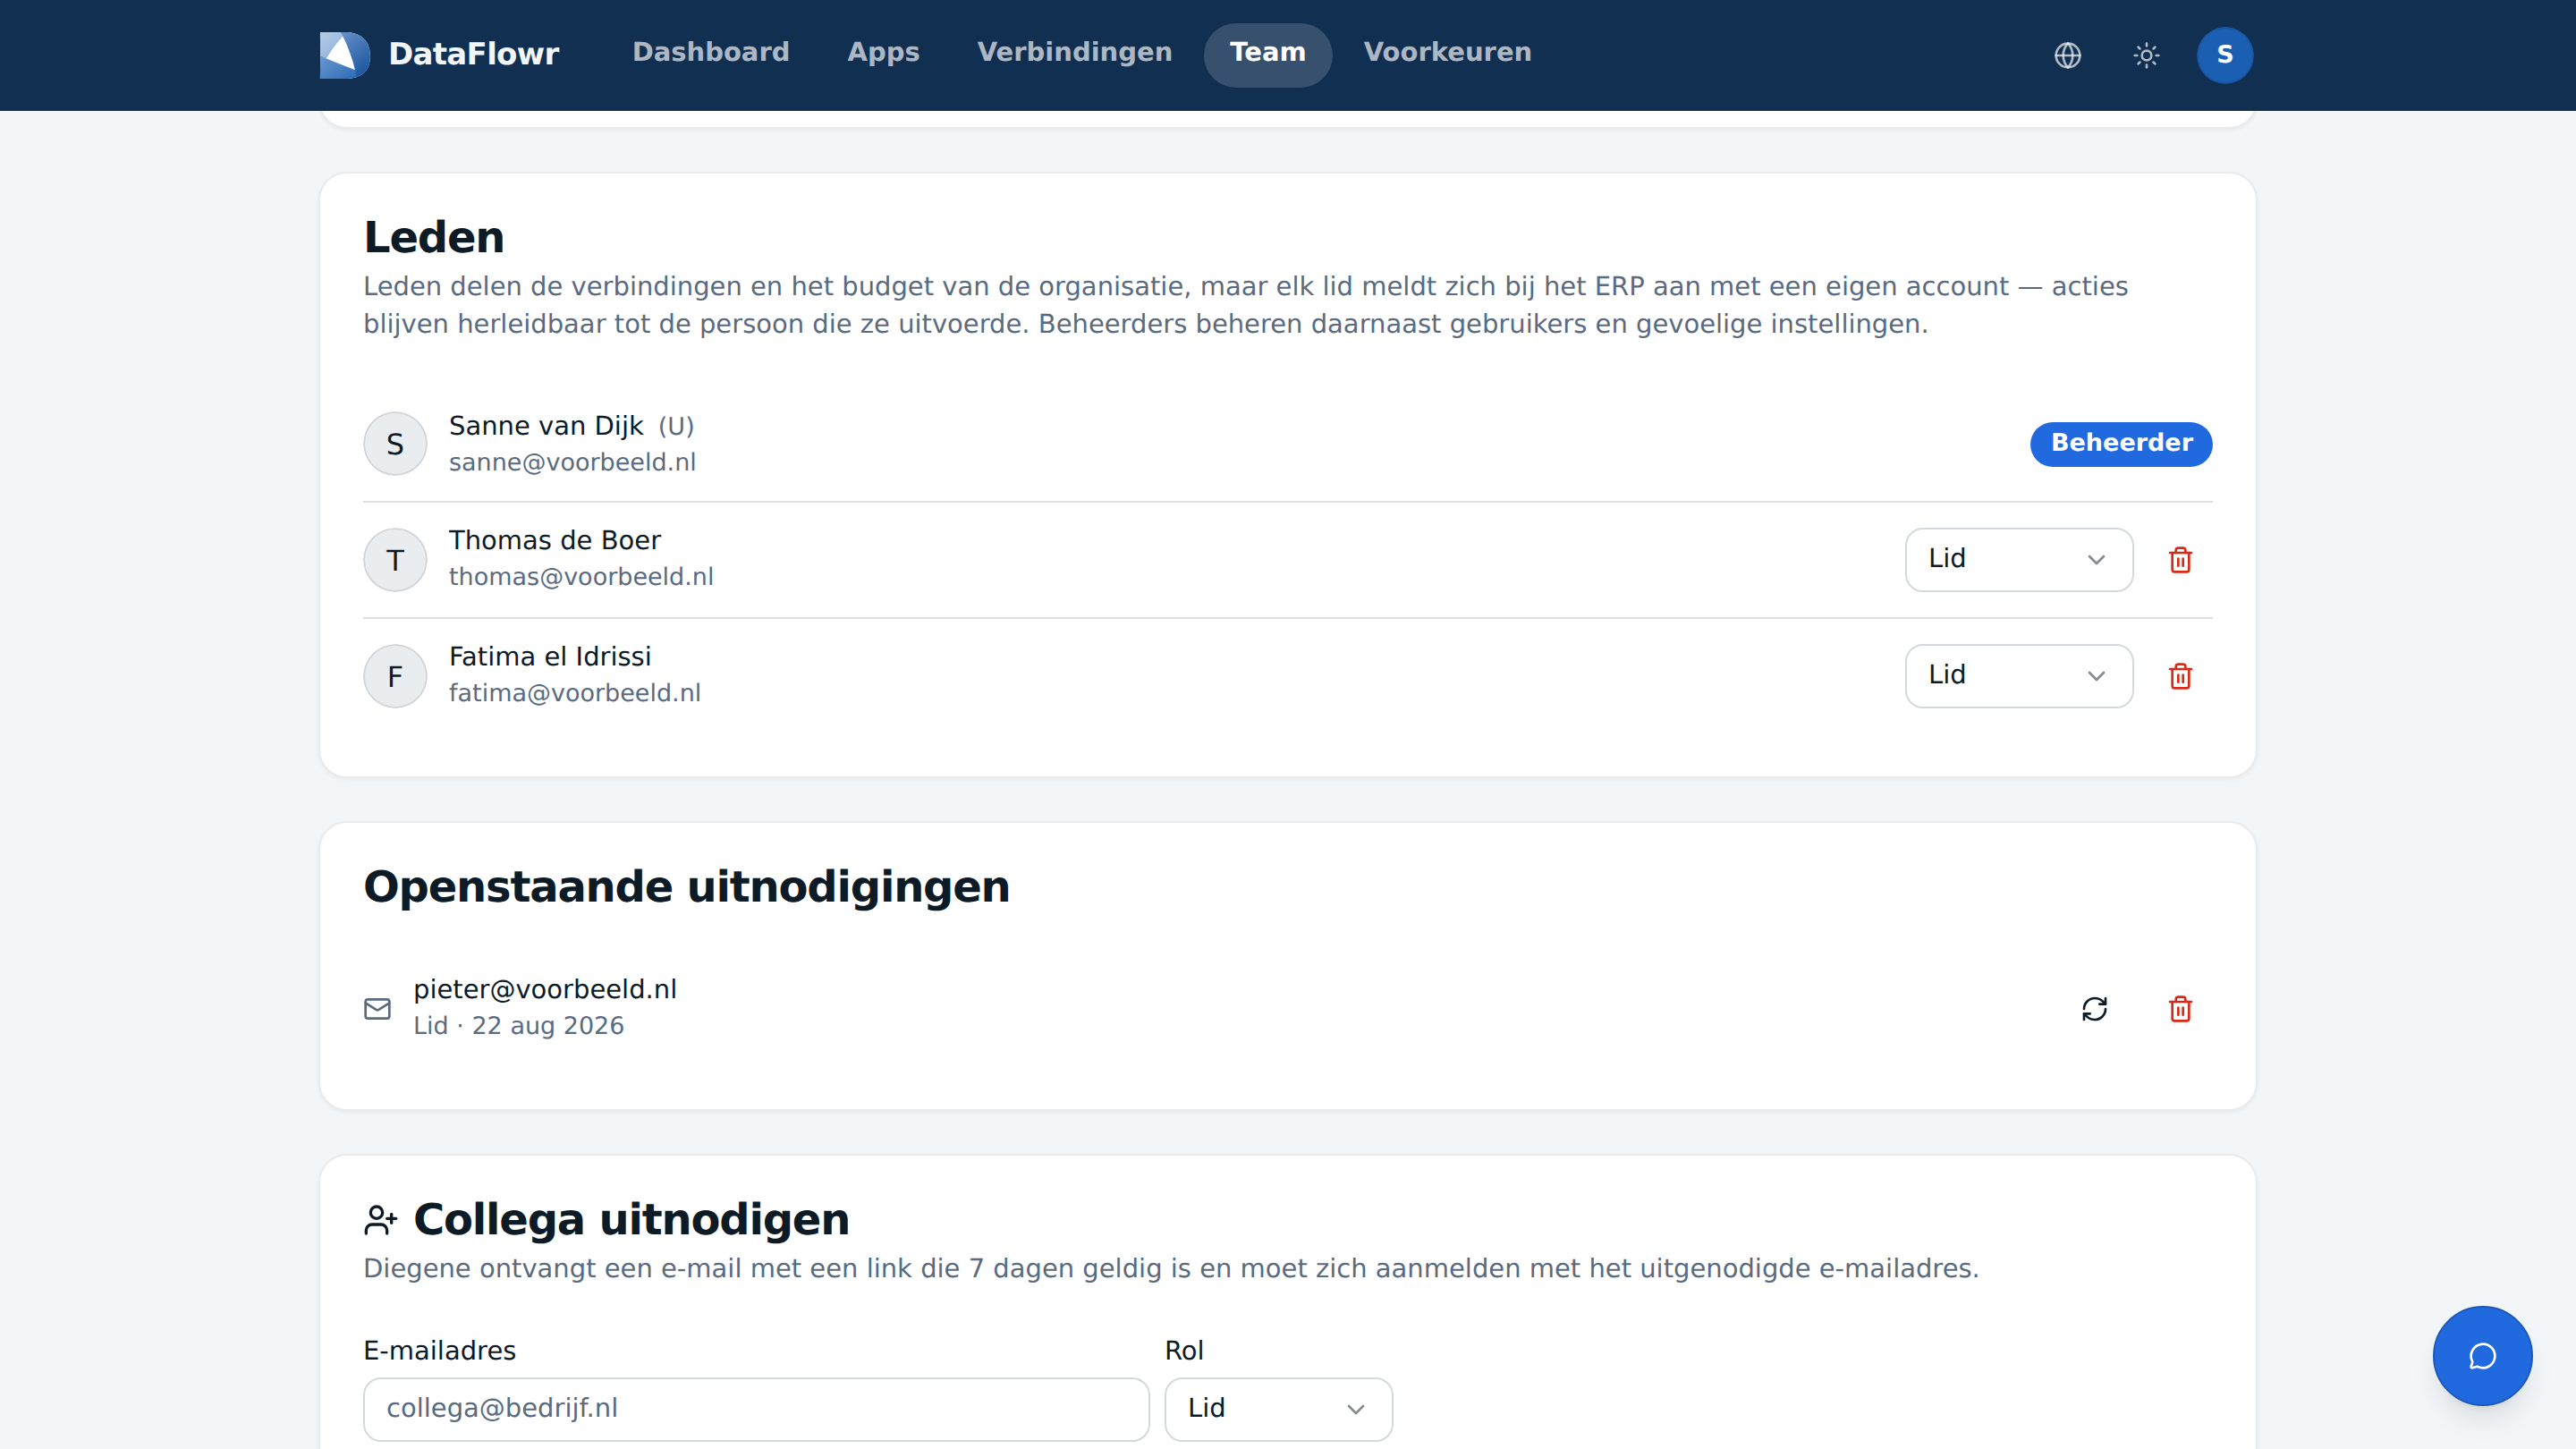Delete member Fatima el Idrissi
This screenshot has width=2576, height=1449.
pos(2180,676)
